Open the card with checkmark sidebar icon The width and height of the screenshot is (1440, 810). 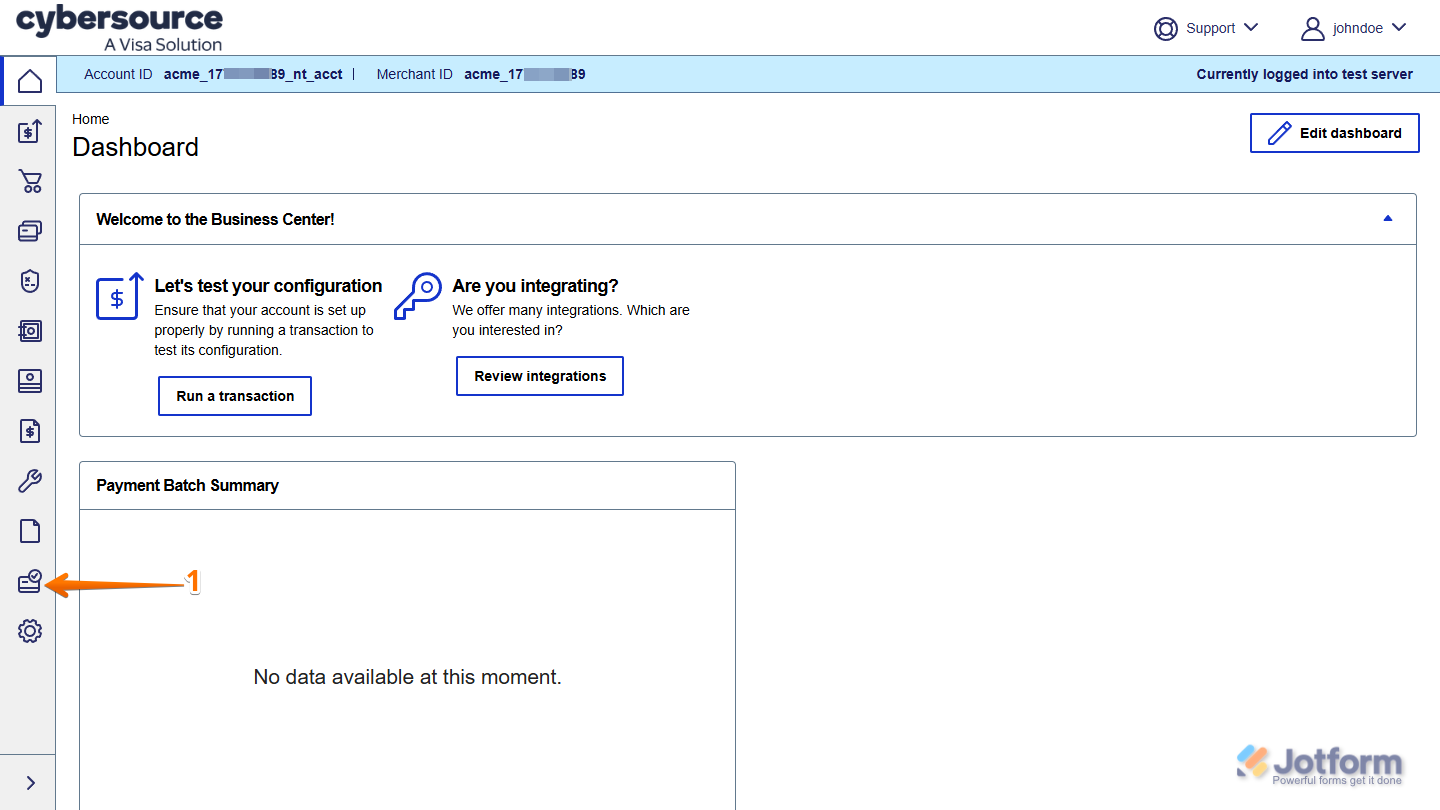point(30,581)
